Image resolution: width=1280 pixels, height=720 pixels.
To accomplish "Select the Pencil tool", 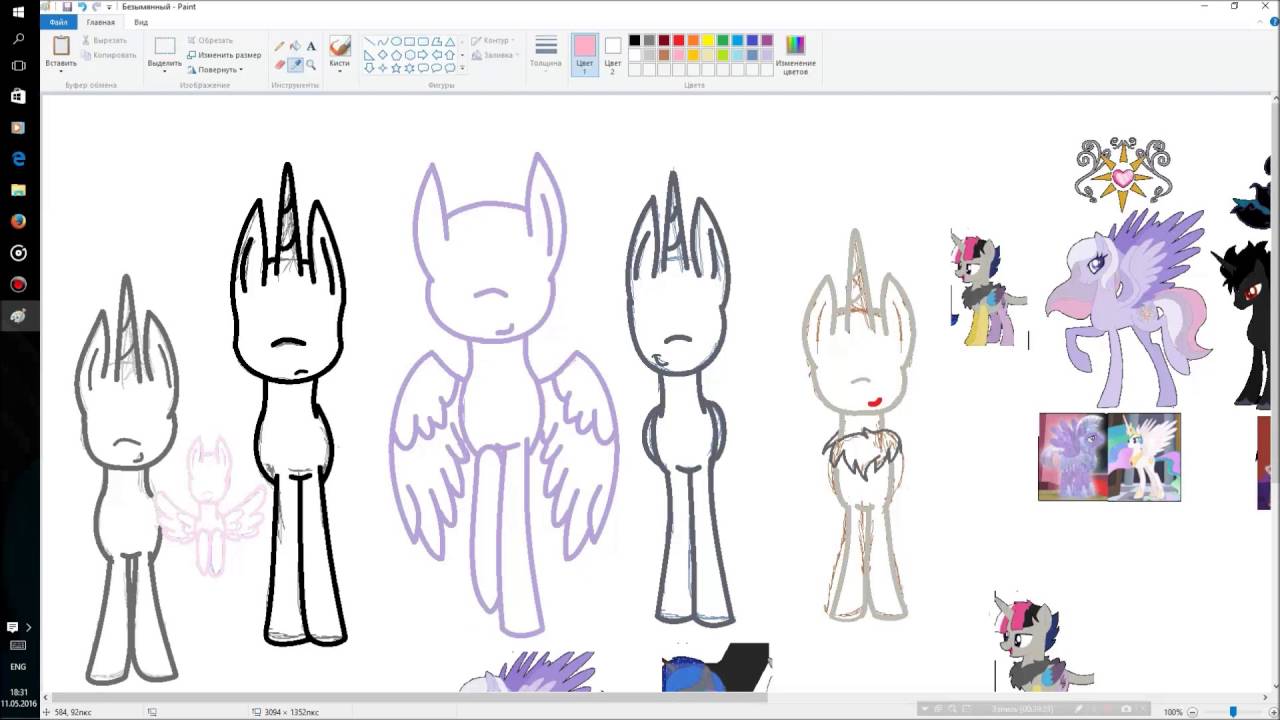I will [x=280, y=46].
